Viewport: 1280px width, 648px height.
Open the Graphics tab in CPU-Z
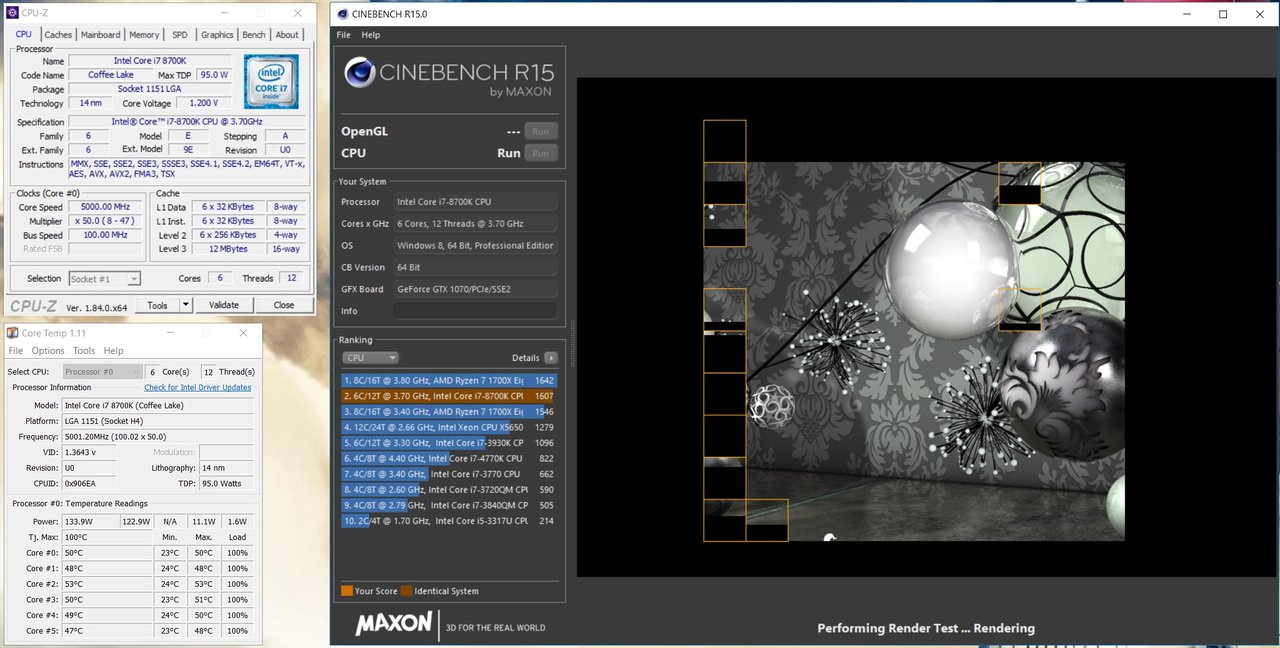(217, 34)
